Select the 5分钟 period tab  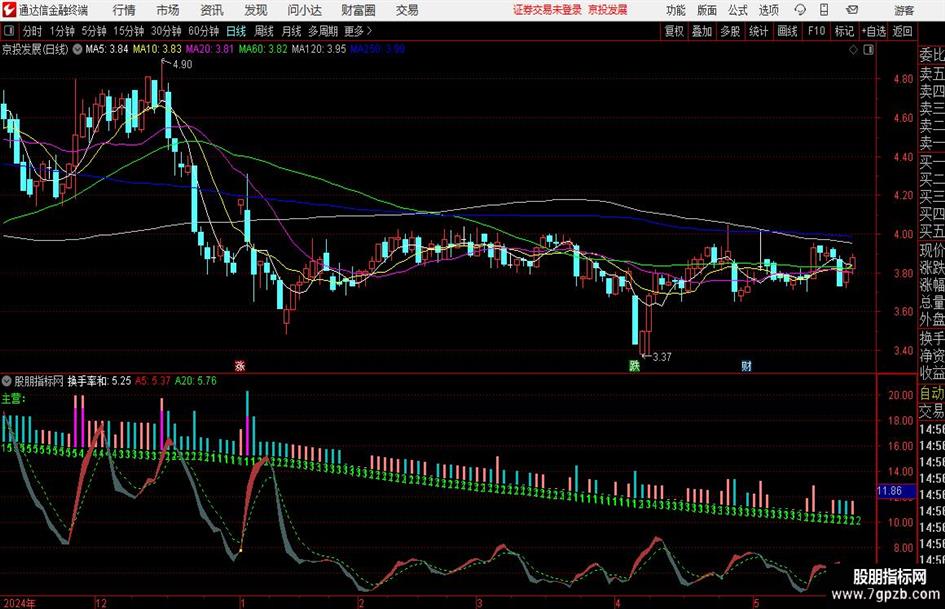coord(93,31)
